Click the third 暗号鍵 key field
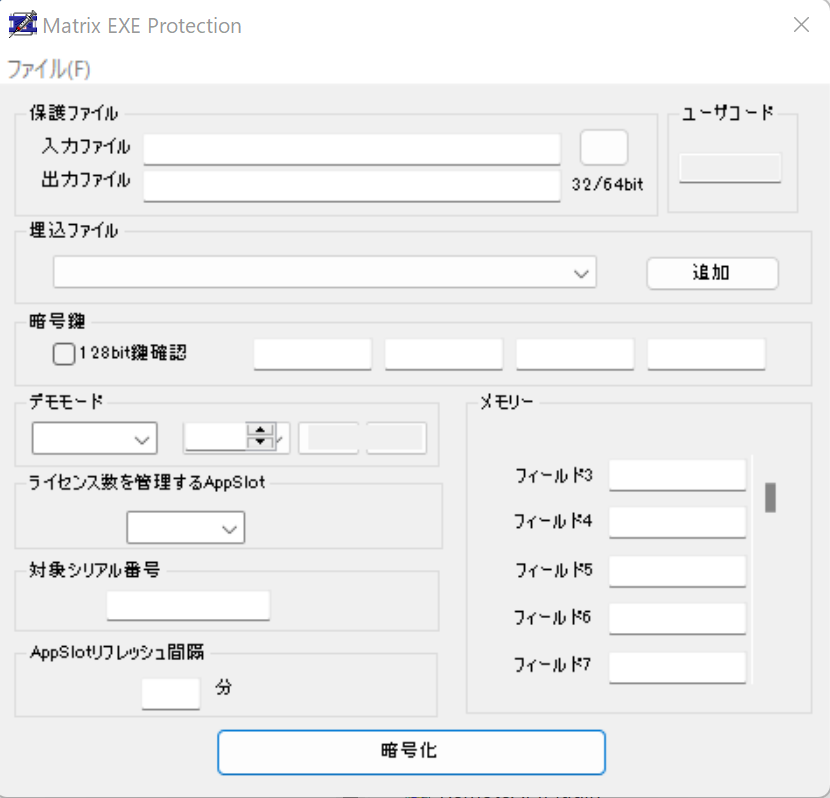Screen dimensions: 830x798 pos(575,354)
